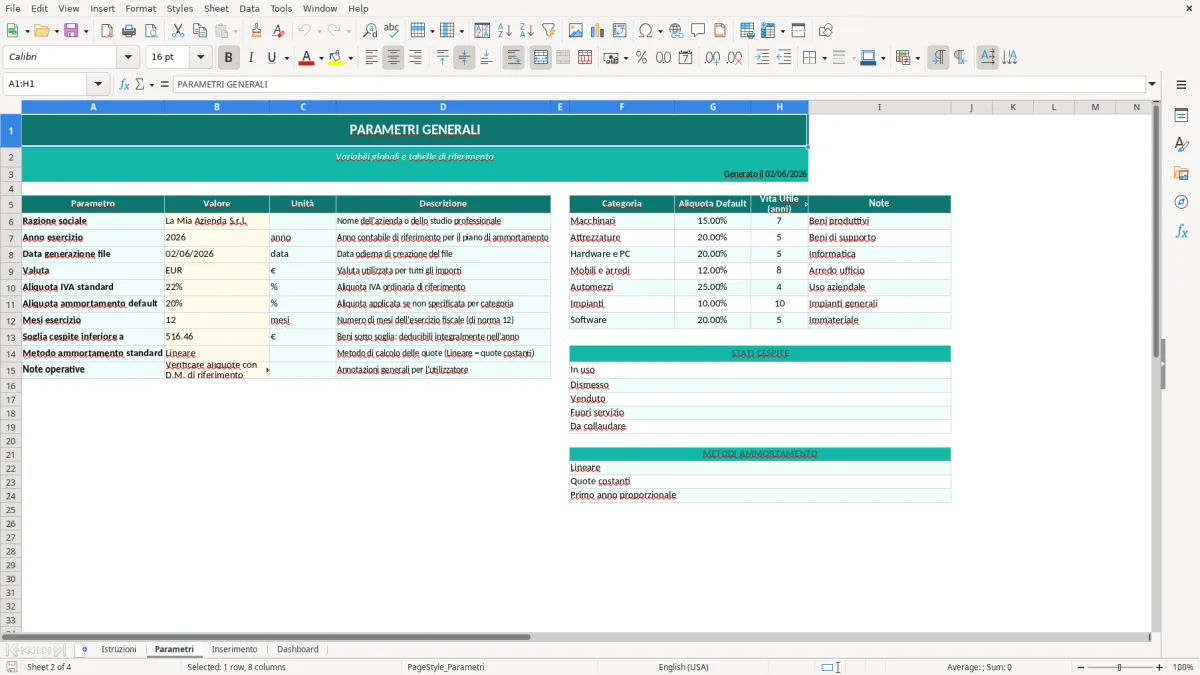The width and height of the screenshot is (1200, 675).
Task: Switch to the Istruzioni sheet tab
Action: [x=119, y=650]
